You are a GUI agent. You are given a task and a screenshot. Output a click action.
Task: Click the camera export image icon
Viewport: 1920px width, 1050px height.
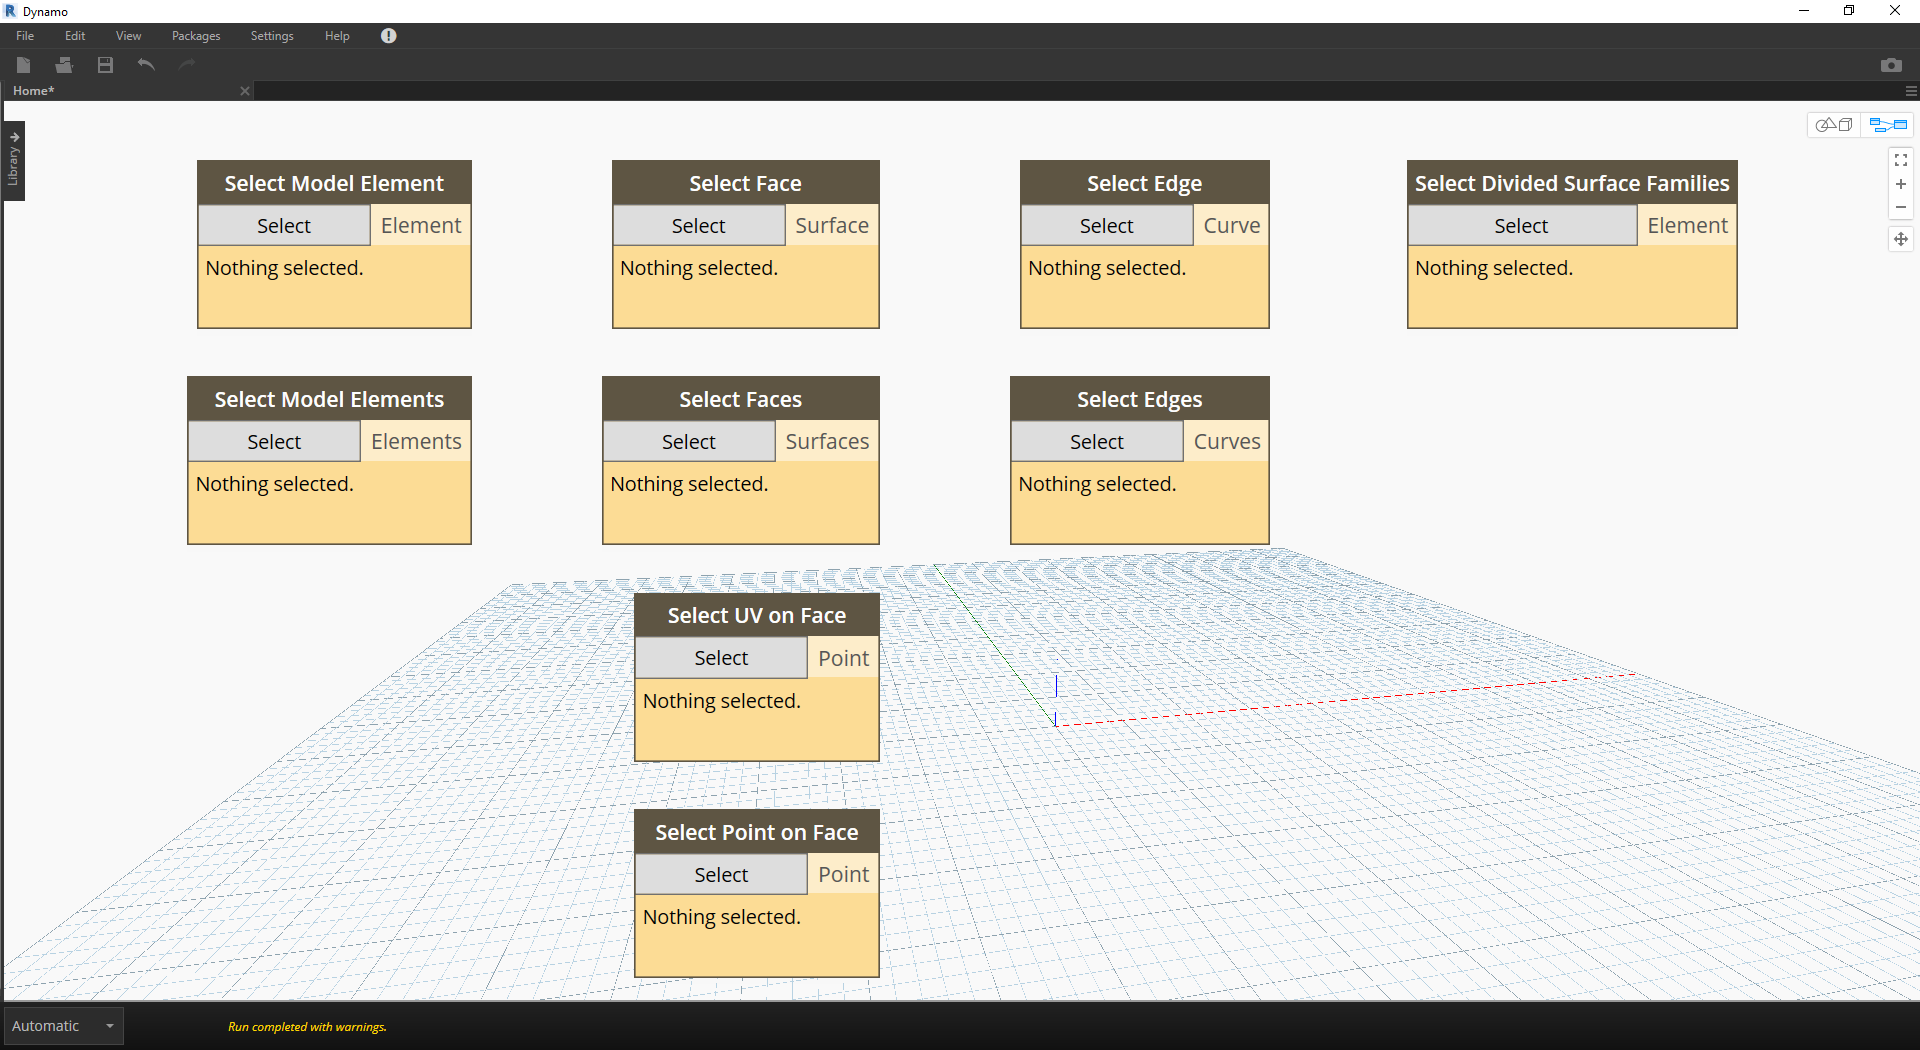[1890, 65]
